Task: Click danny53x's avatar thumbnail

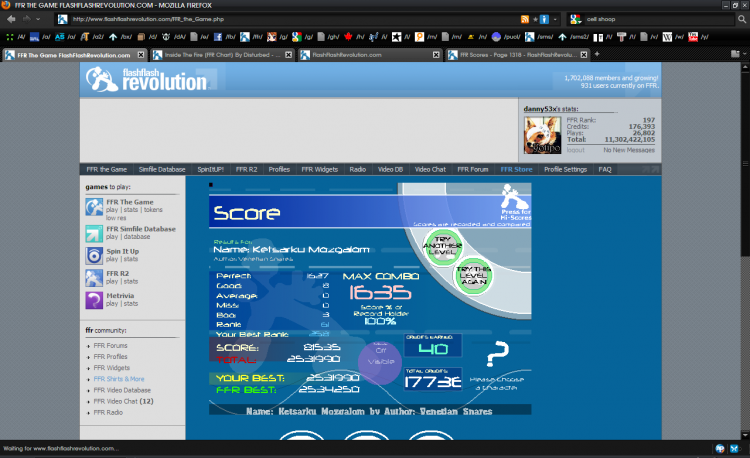Action: pos(542,135)
